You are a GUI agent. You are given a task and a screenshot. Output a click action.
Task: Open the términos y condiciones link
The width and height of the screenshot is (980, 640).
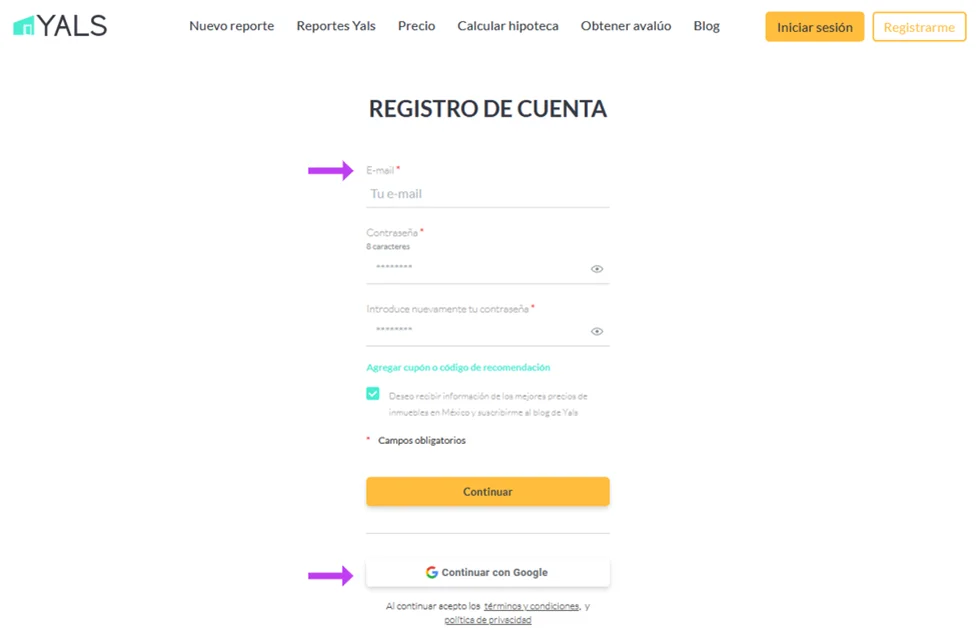(x=531, y=606)
